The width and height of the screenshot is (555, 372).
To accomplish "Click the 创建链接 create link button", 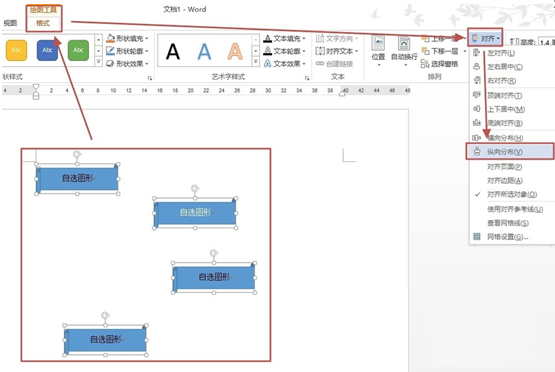I will tap(334, 64).
